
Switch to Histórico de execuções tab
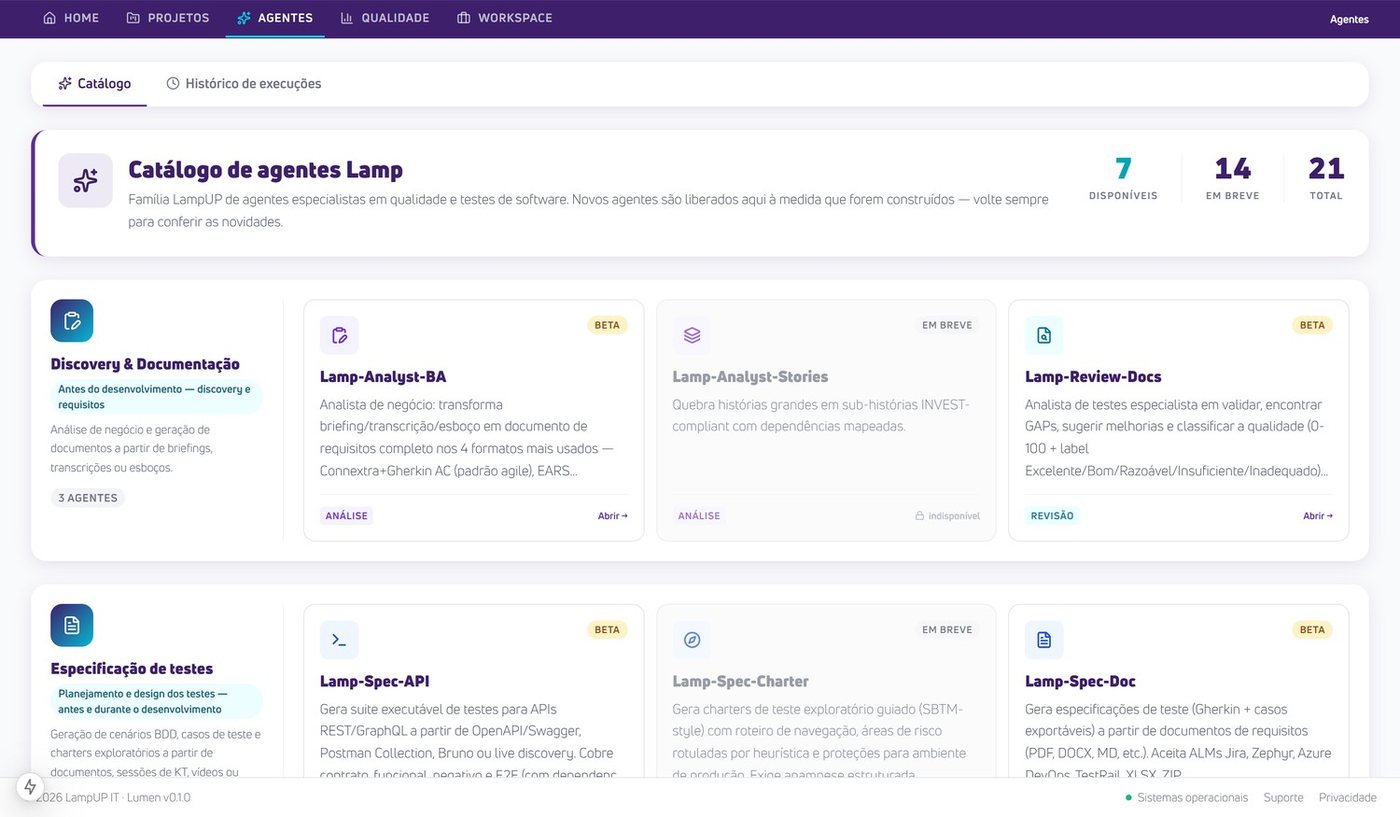click(244, 84)
